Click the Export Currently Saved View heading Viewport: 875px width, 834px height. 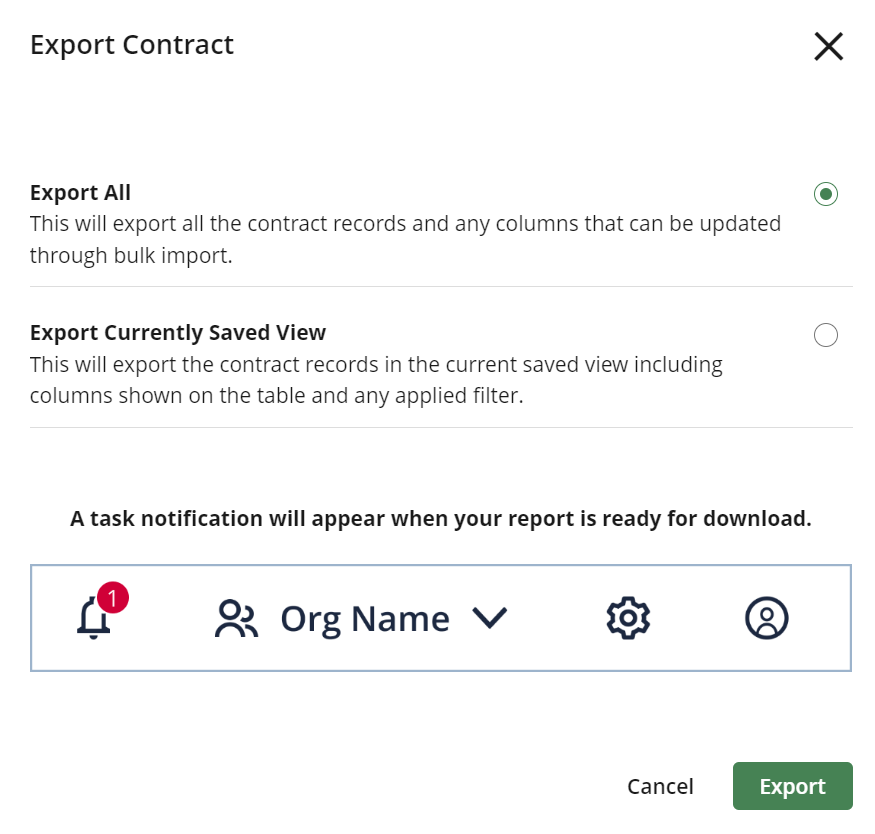coord(177,332)
